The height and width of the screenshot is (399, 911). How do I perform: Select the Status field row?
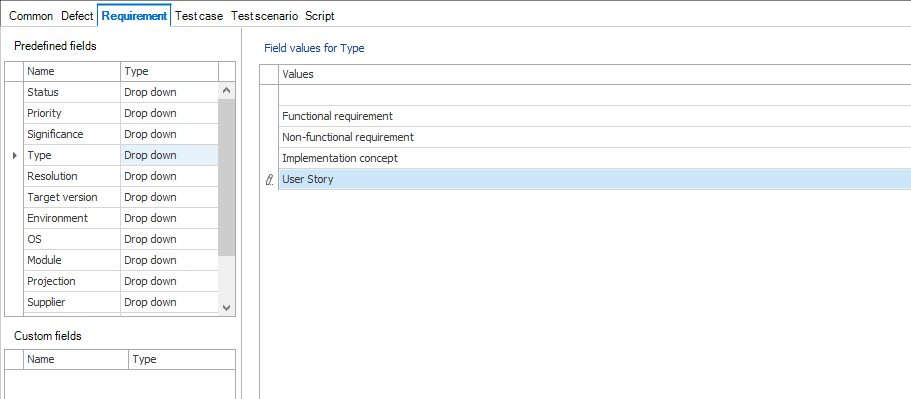[121, 92]
